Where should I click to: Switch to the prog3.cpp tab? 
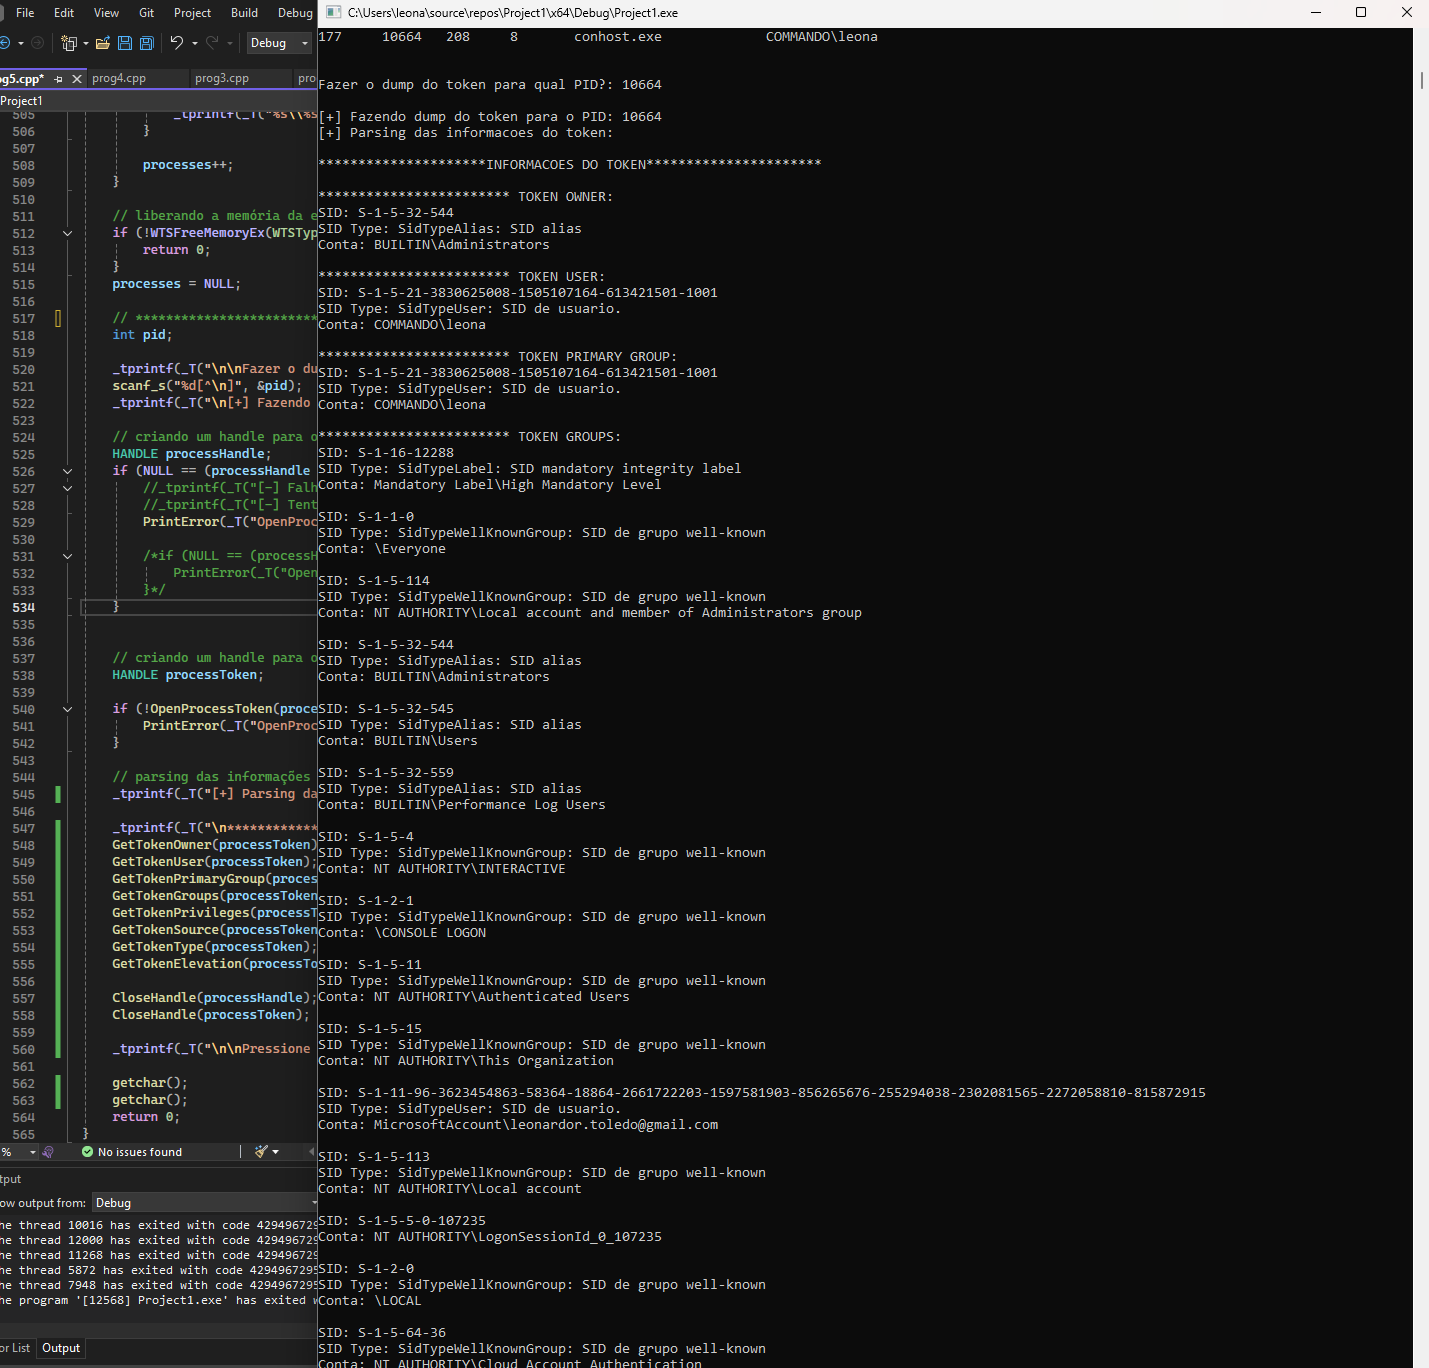pyautogui.click(x=222, y=78)
